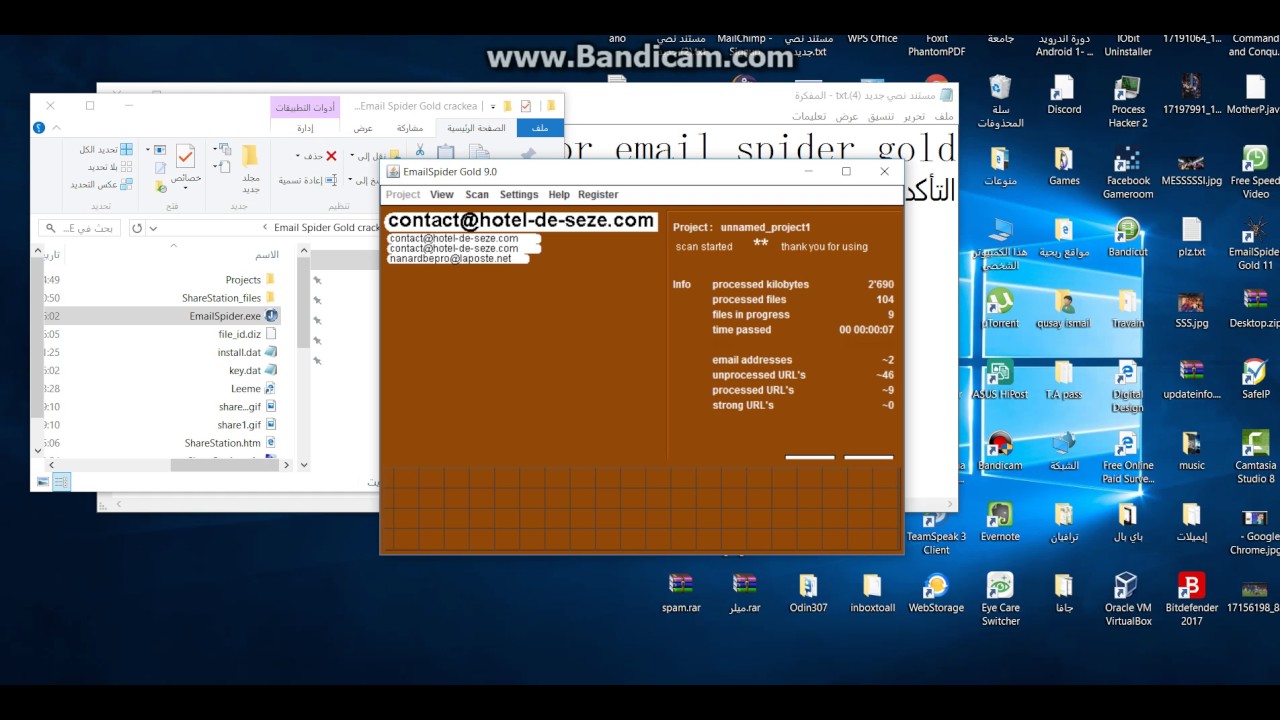Open the SSS.jpg desktop image
1280x720 pixels.
click(1192, 310)
